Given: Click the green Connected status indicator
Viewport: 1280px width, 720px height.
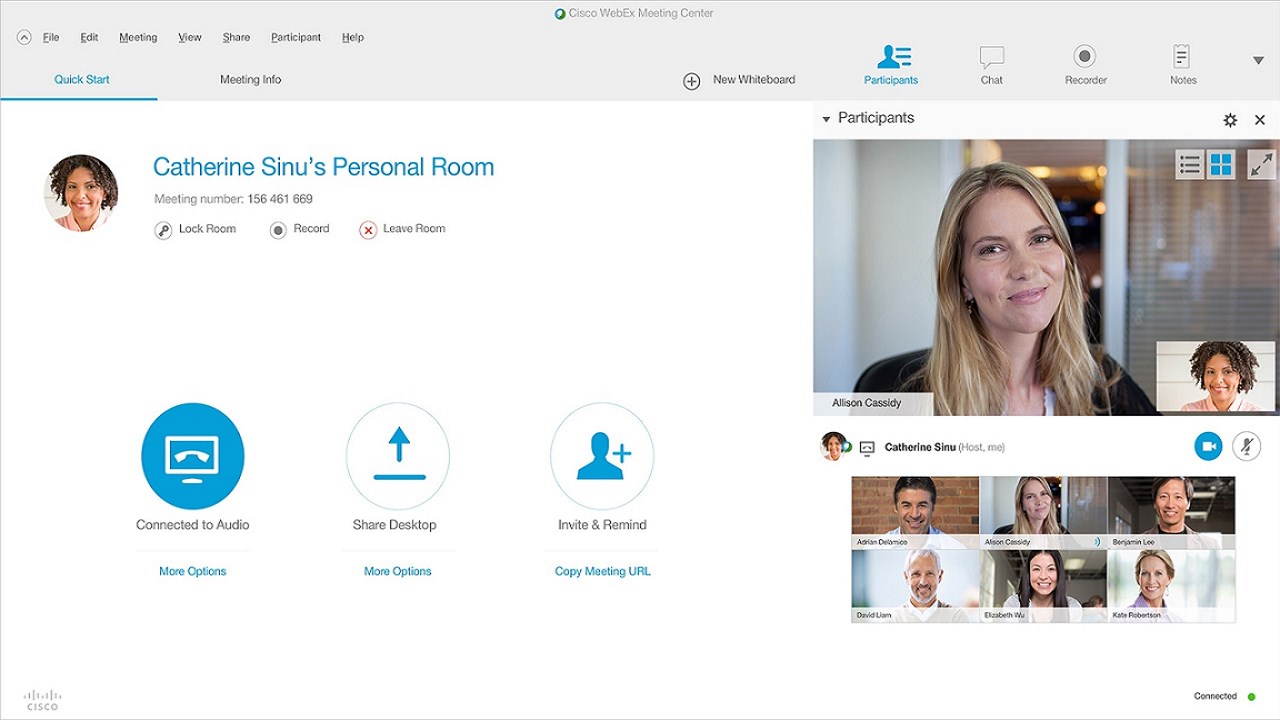Looking at the screenshot, I should pos(1251,696).
